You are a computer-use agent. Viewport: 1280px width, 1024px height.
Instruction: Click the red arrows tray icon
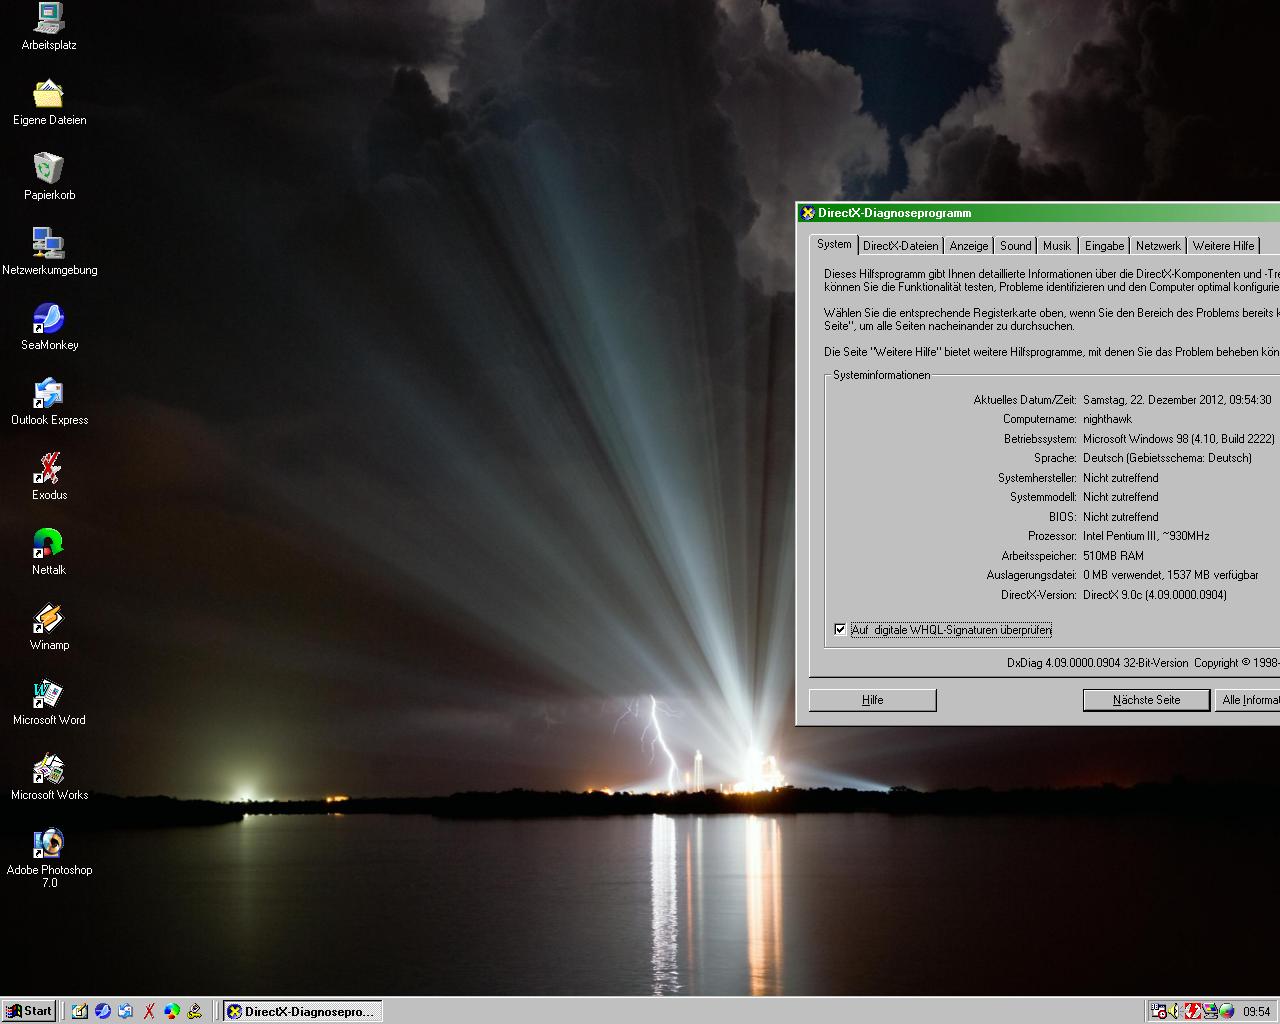pos(1193,1011)
